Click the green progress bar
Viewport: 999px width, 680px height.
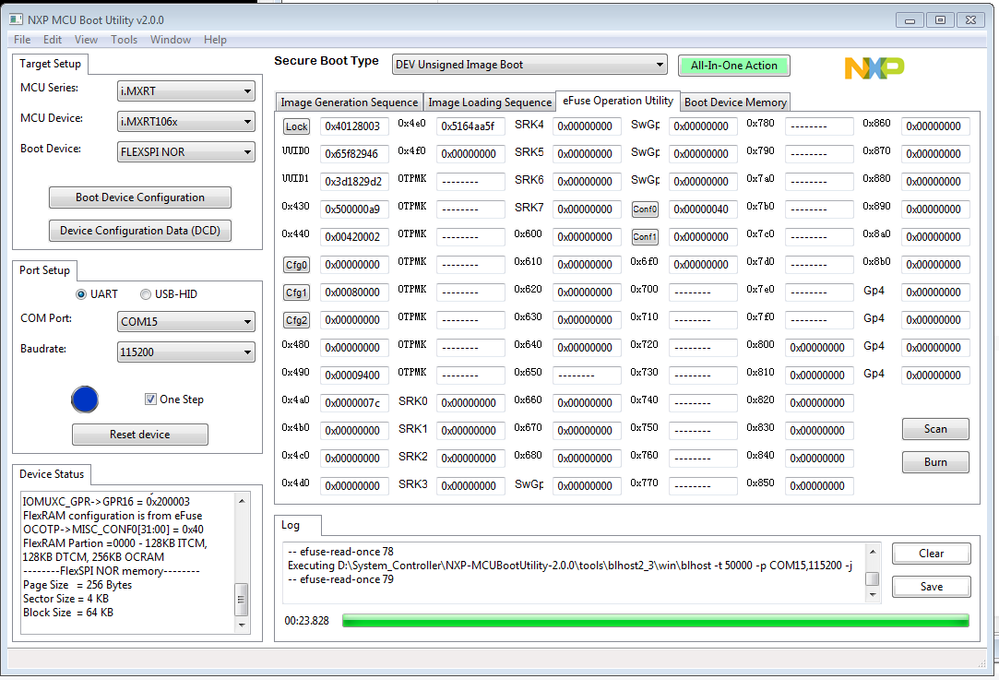[x=656, y=620]
